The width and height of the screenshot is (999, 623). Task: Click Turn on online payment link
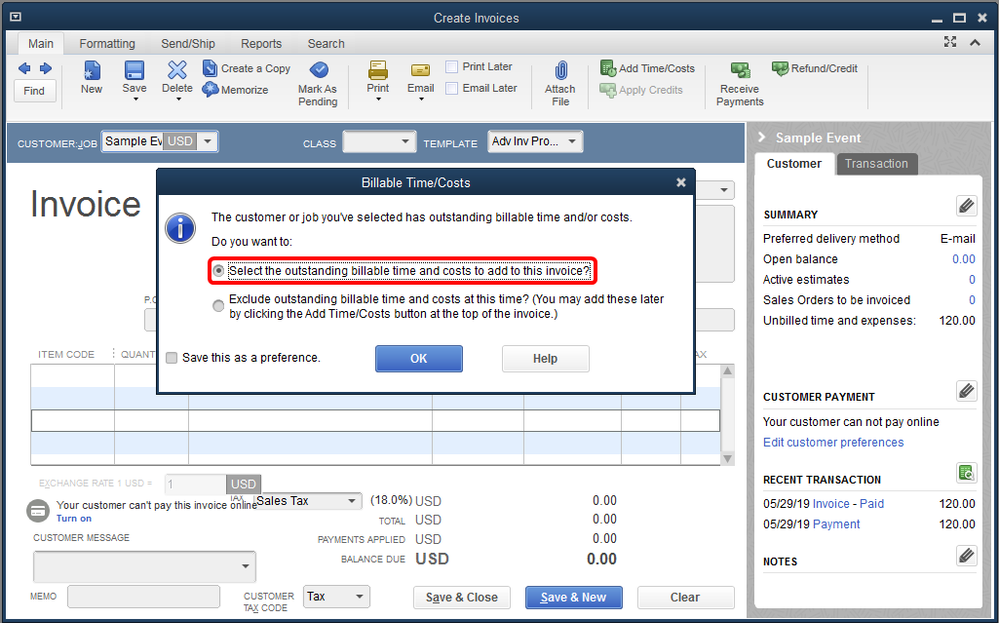[74, 519]
